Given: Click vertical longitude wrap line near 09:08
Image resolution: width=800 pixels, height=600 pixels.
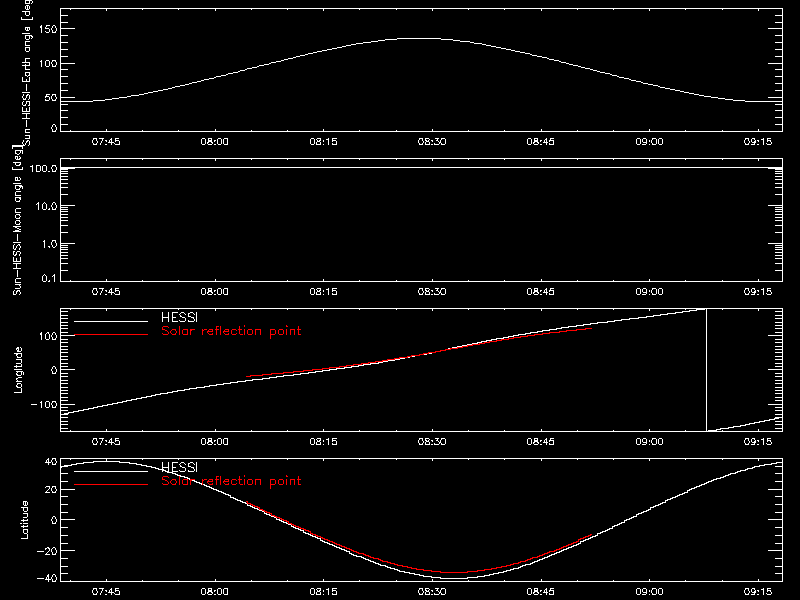Looking at the screenshot, I should [706, 370].
